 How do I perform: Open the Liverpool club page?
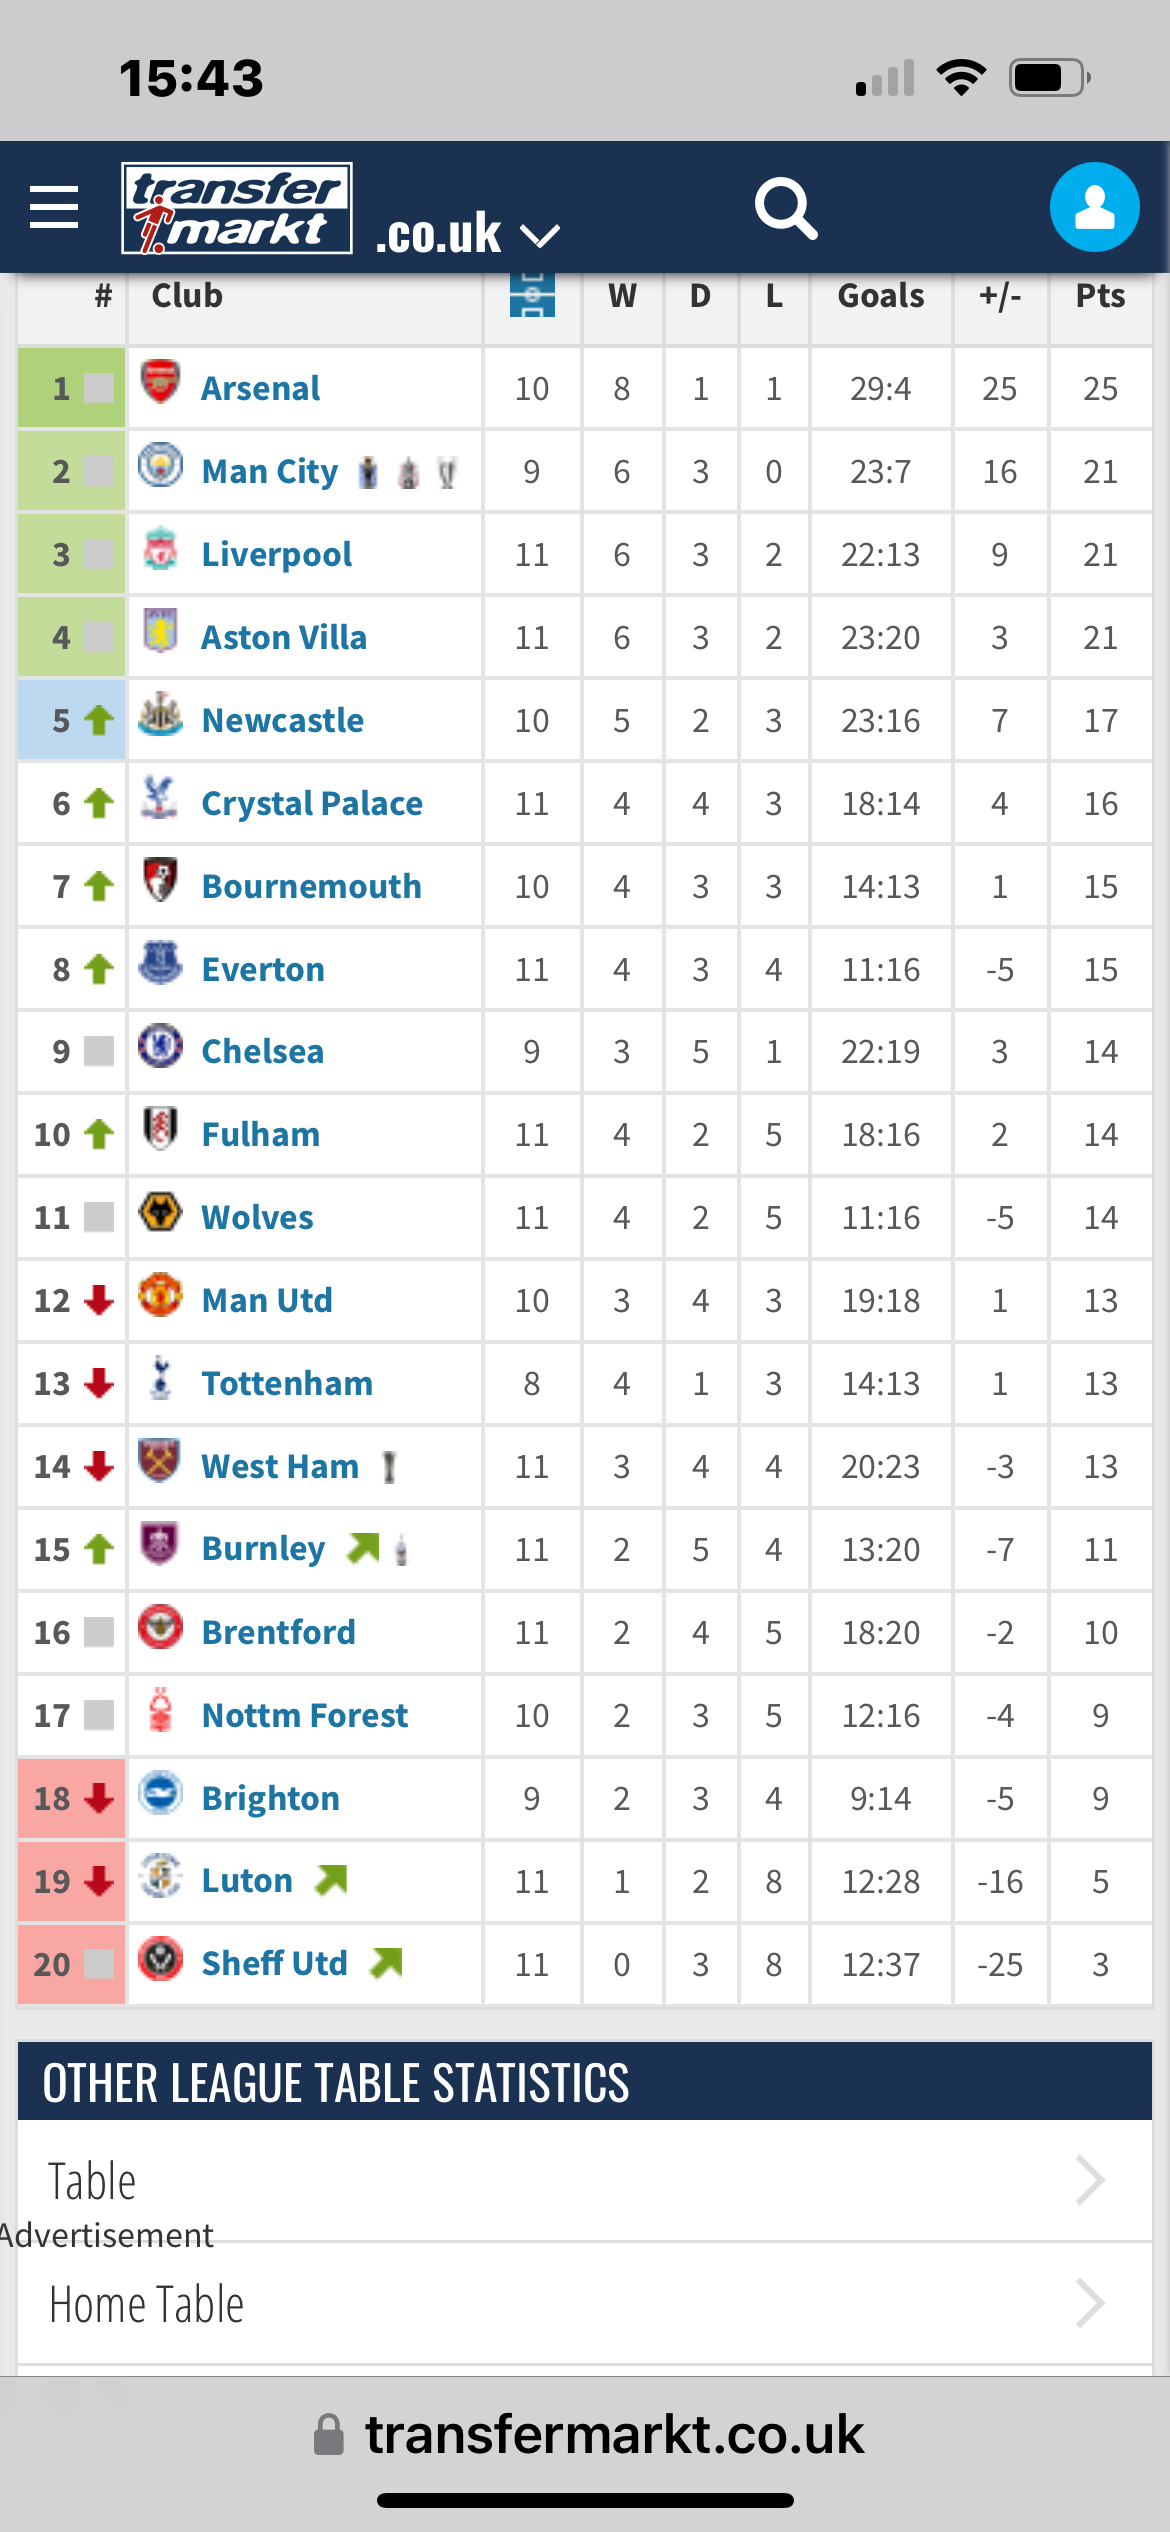(x=277, y=554)
